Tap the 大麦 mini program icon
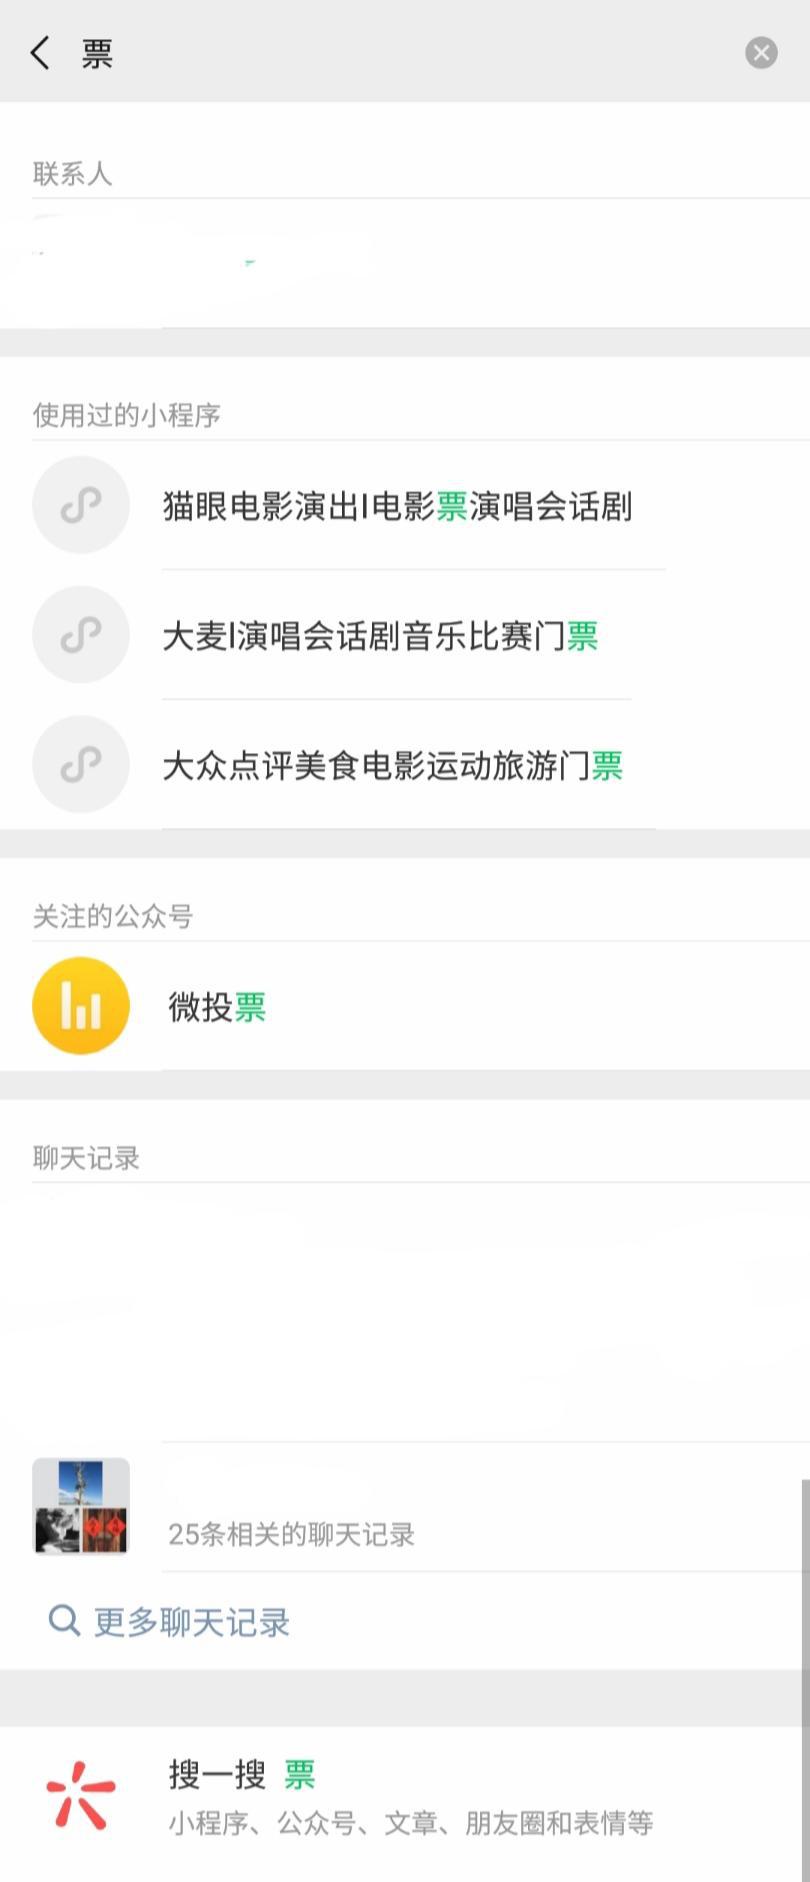Screen dimensions: 810x1882 [81, 635]
